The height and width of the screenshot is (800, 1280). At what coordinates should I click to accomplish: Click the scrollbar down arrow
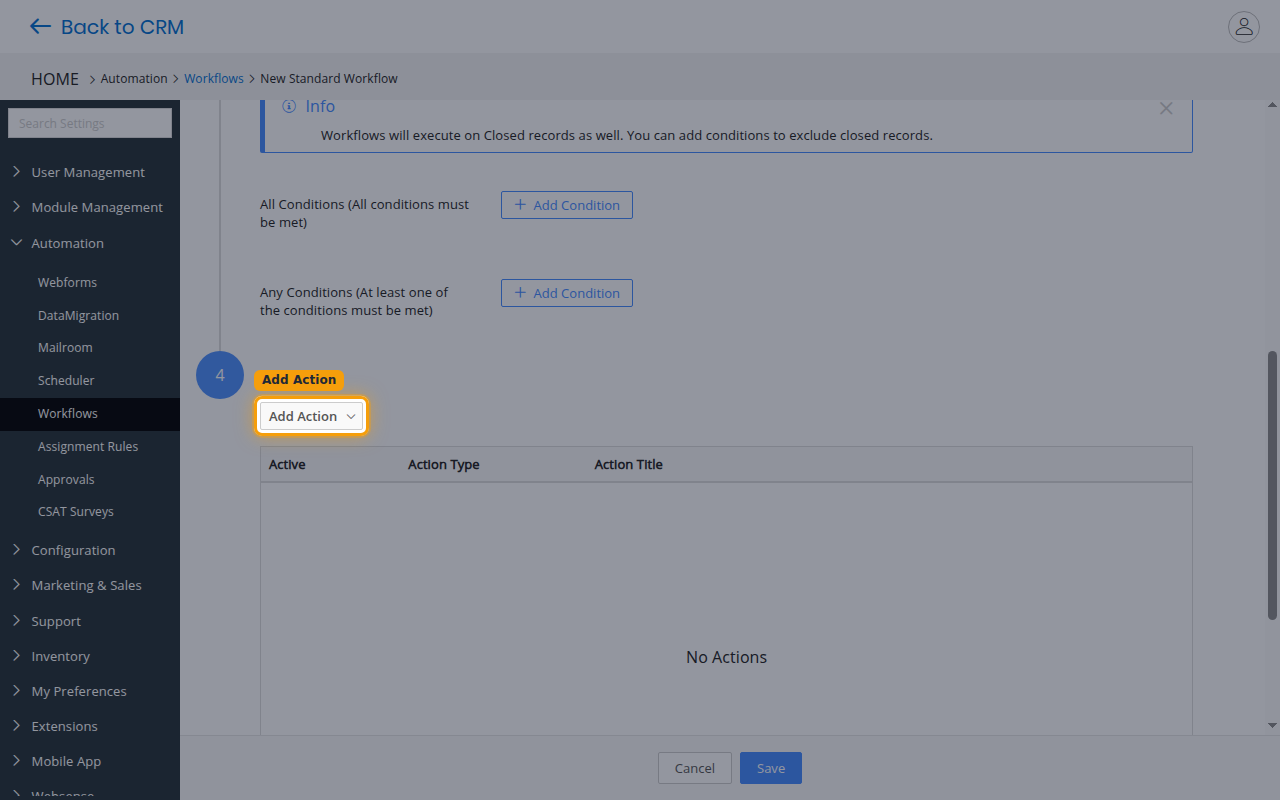point(1272,725)
